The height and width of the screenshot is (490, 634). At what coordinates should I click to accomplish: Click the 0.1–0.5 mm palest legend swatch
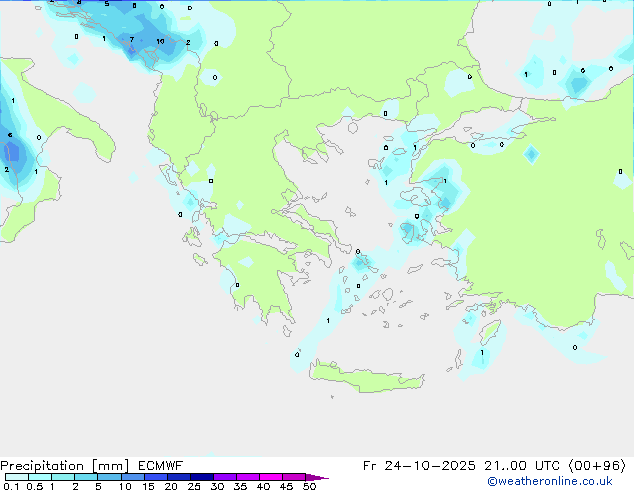[x=17, y=477]
